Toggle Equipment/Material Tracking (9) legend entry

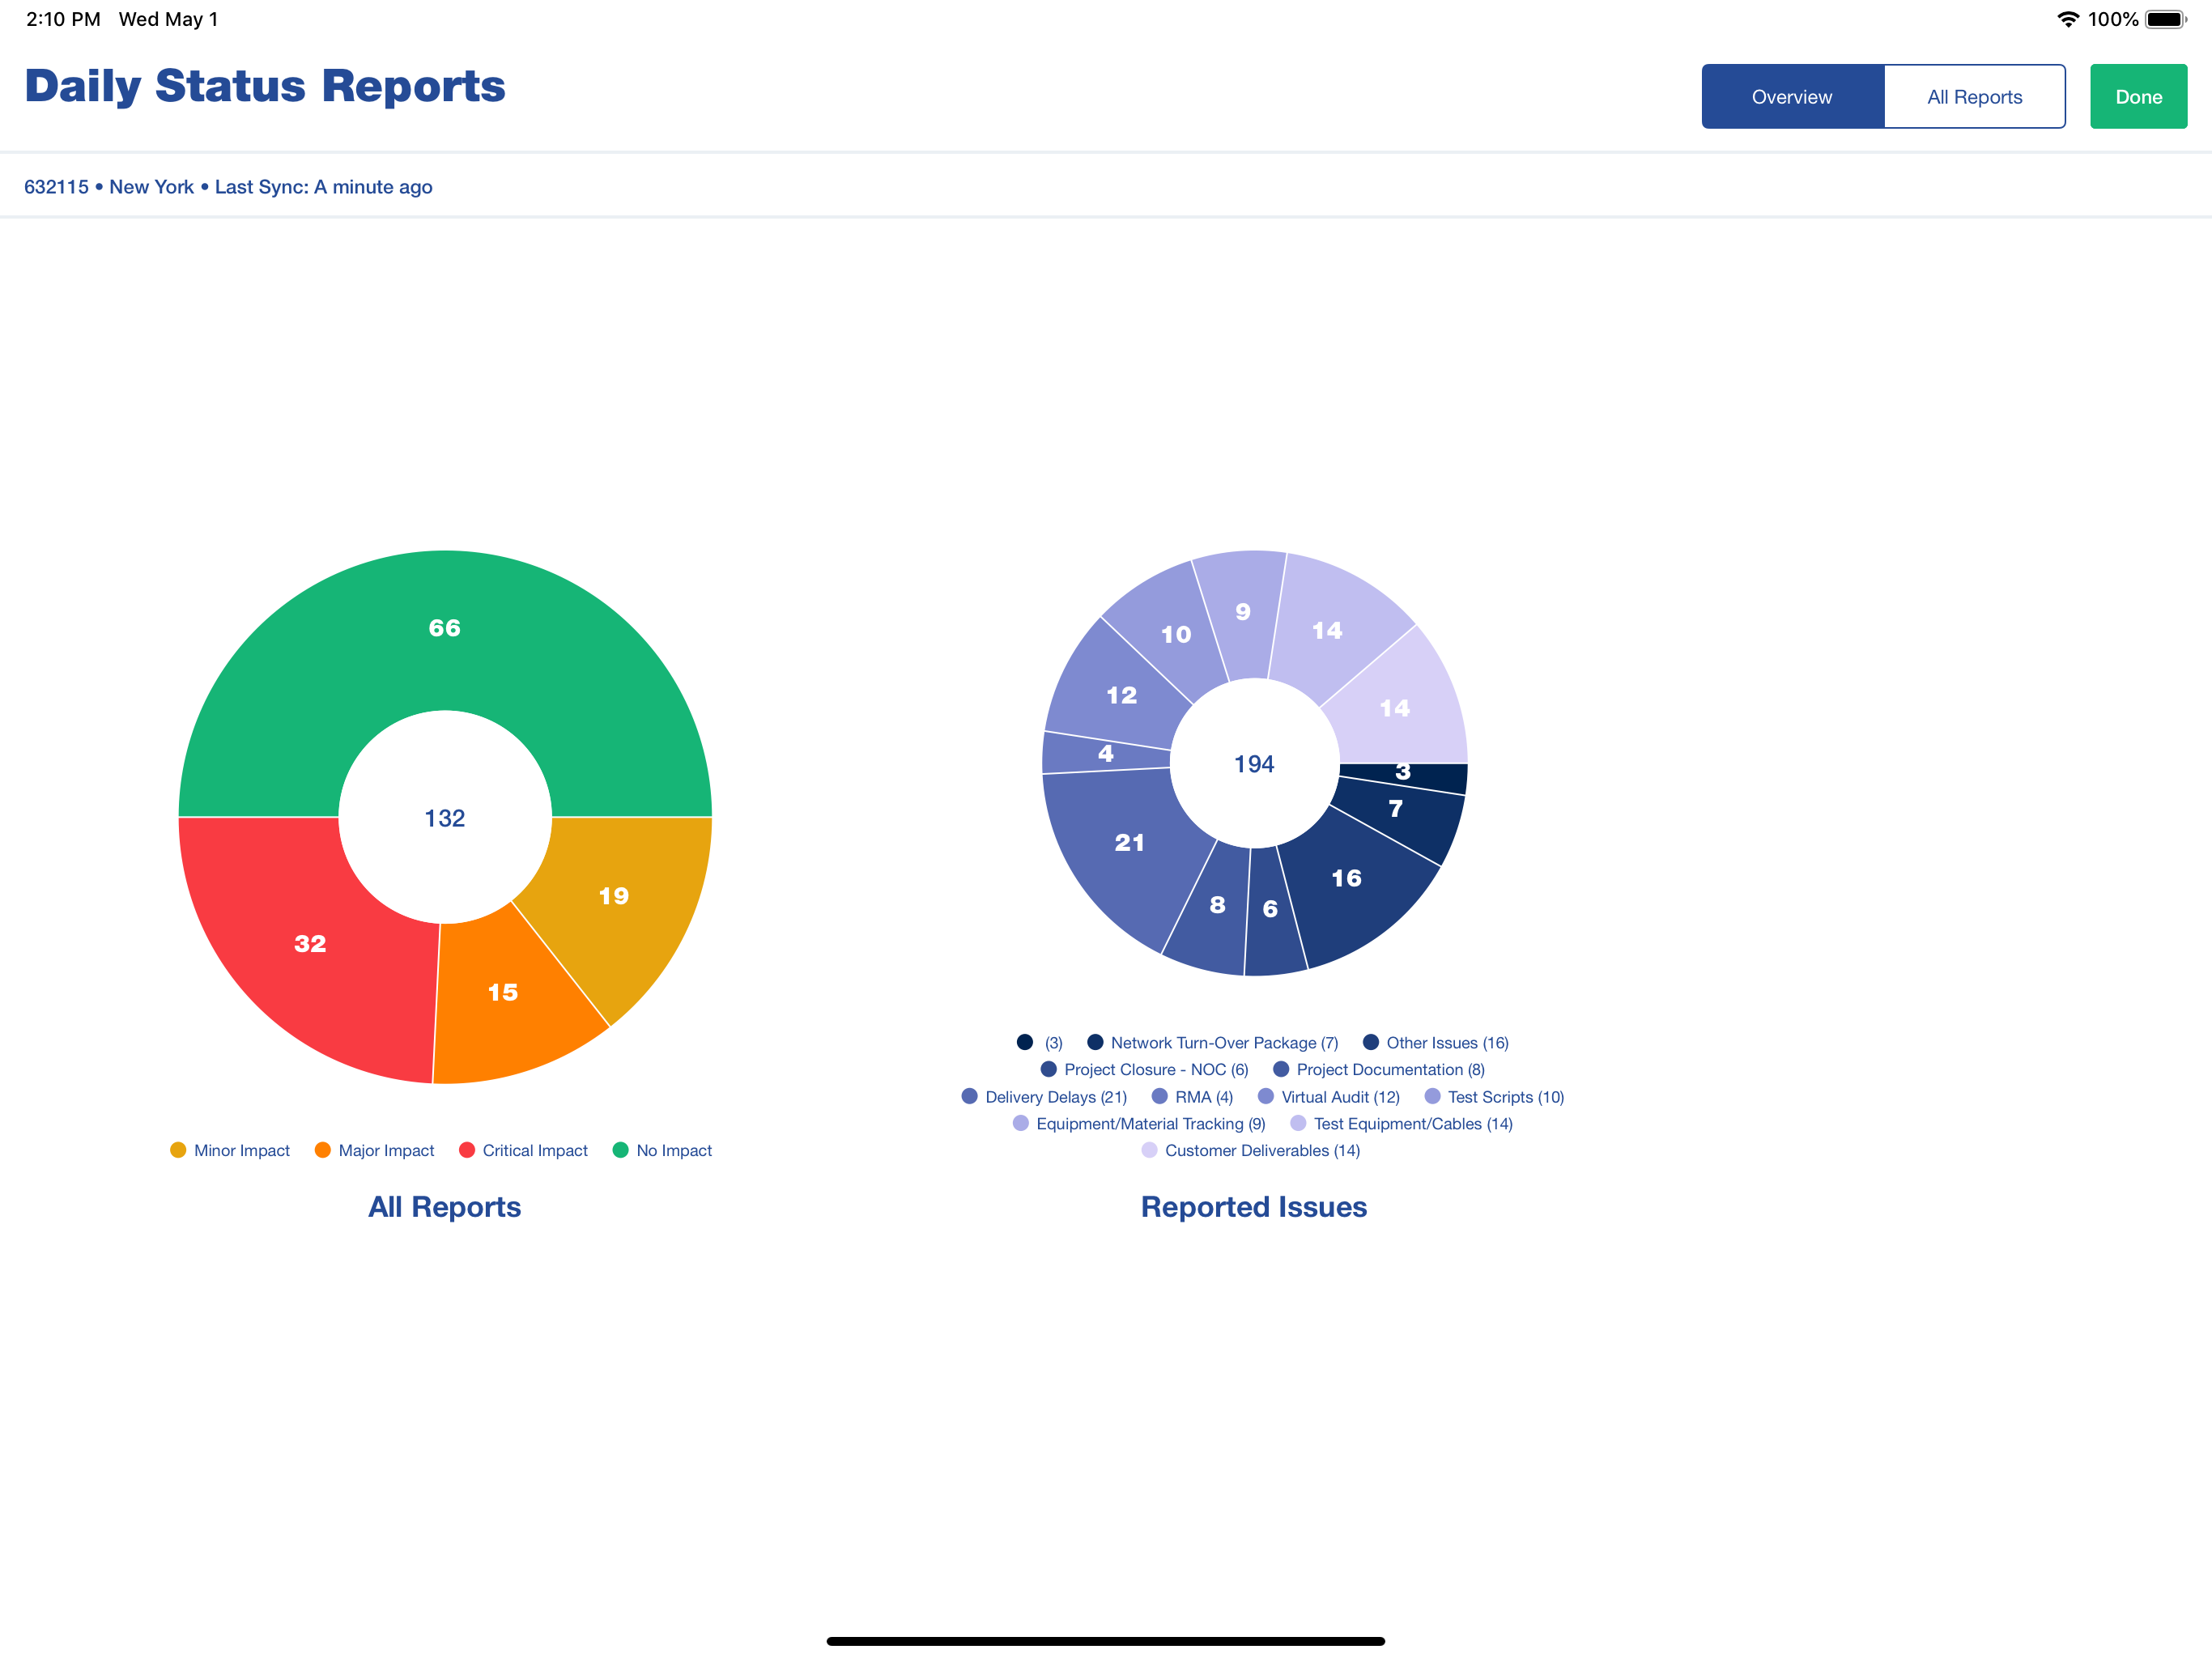coord(1139,1123)
